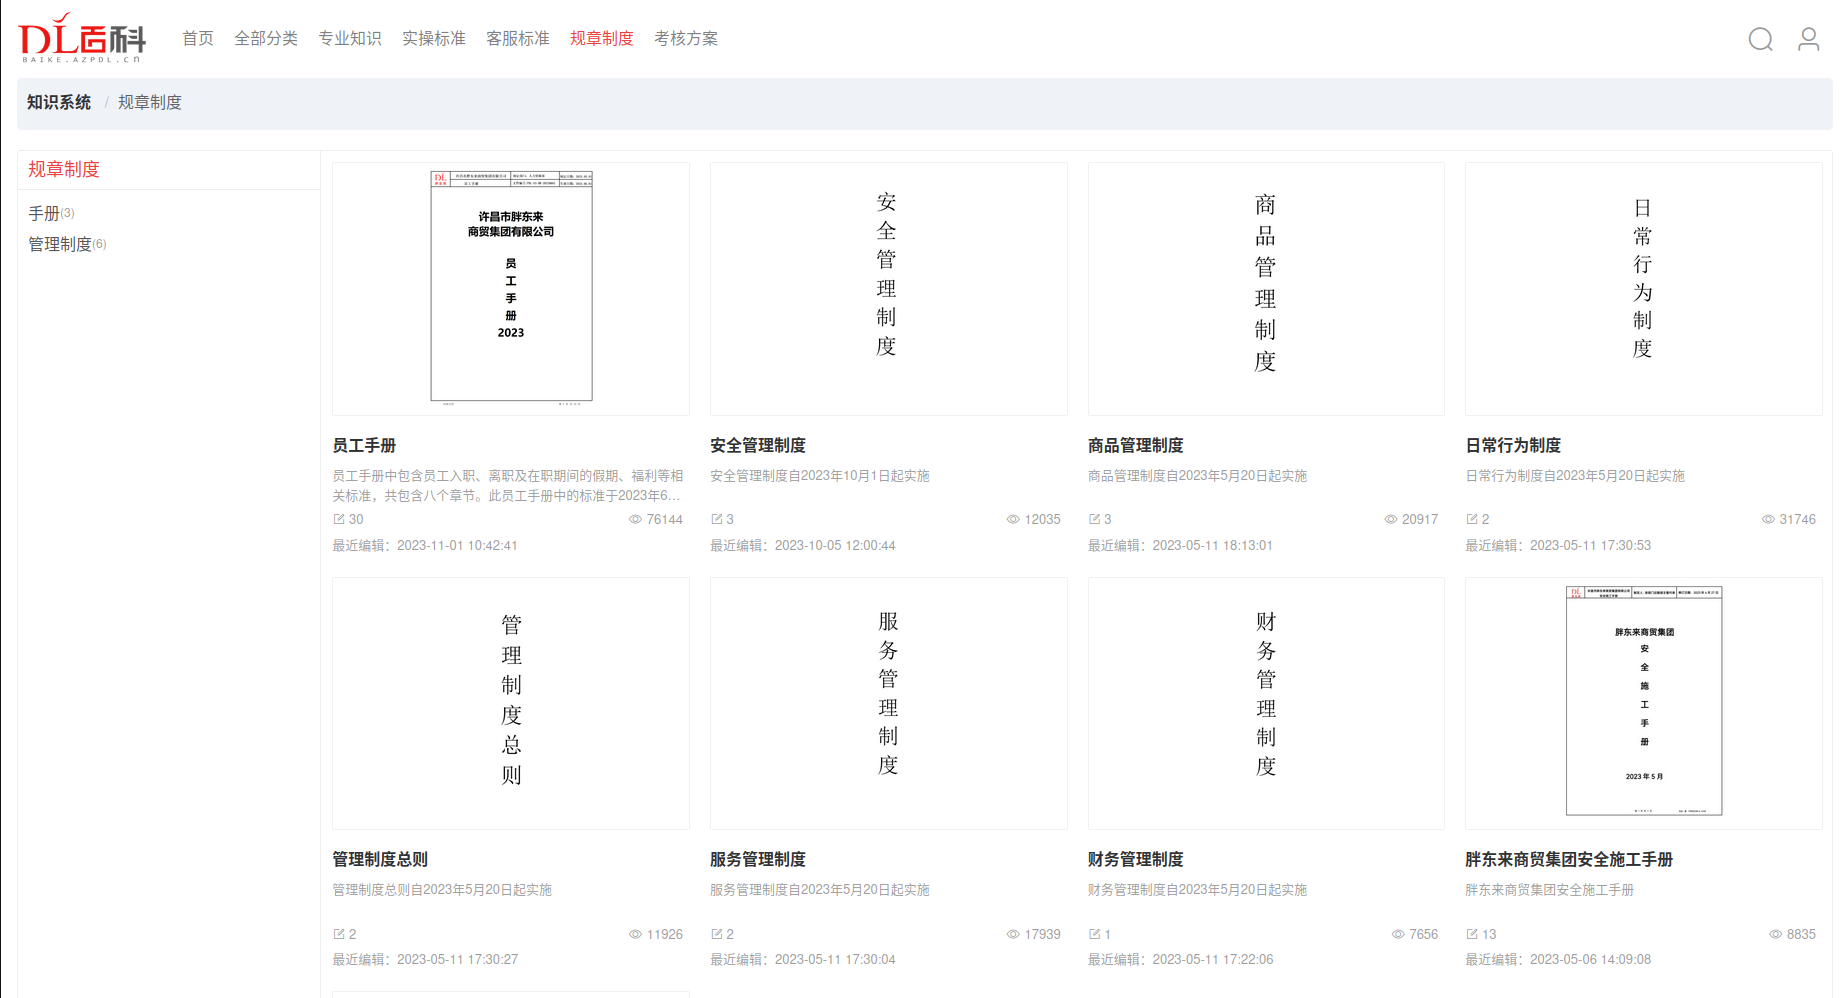Open the 管理制度总则 title link
The width and height of the screenshot is (1842, 998).
[x=380, y=859]
